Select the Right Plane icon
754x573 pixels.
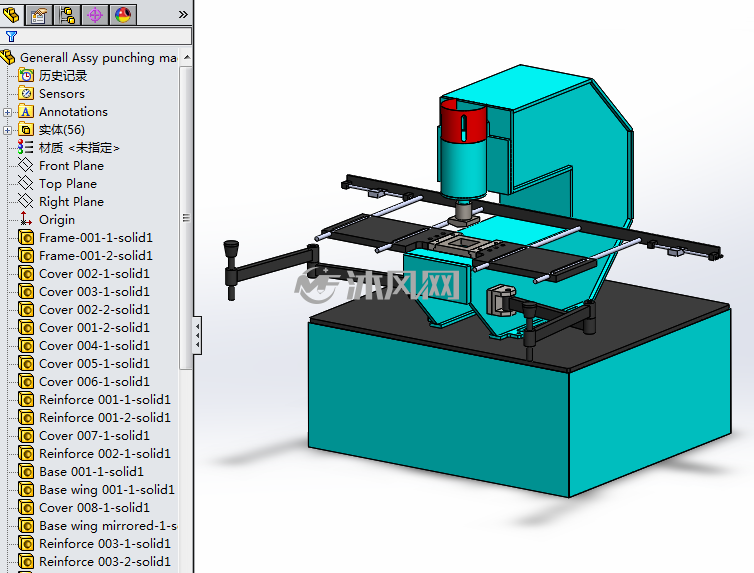point(25,201)
